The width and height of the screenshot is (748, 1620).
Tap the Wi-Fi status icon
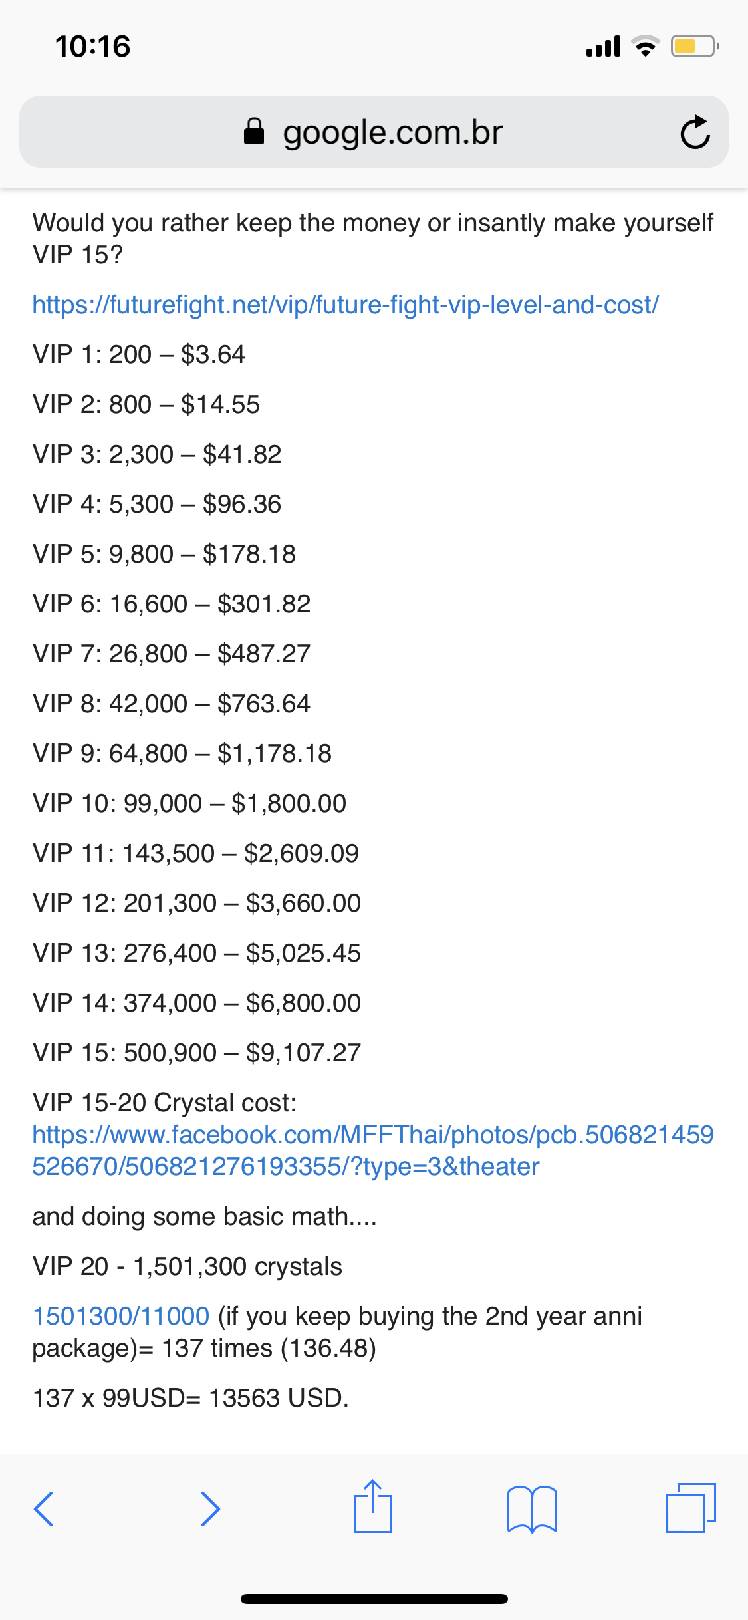648,46
